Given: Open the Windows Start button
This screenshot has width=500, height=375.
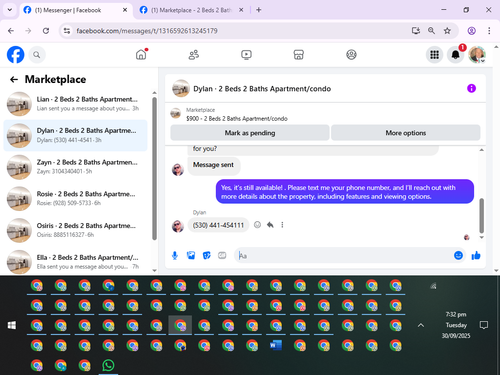Looking at the screenshot, I should click(12, 325).
